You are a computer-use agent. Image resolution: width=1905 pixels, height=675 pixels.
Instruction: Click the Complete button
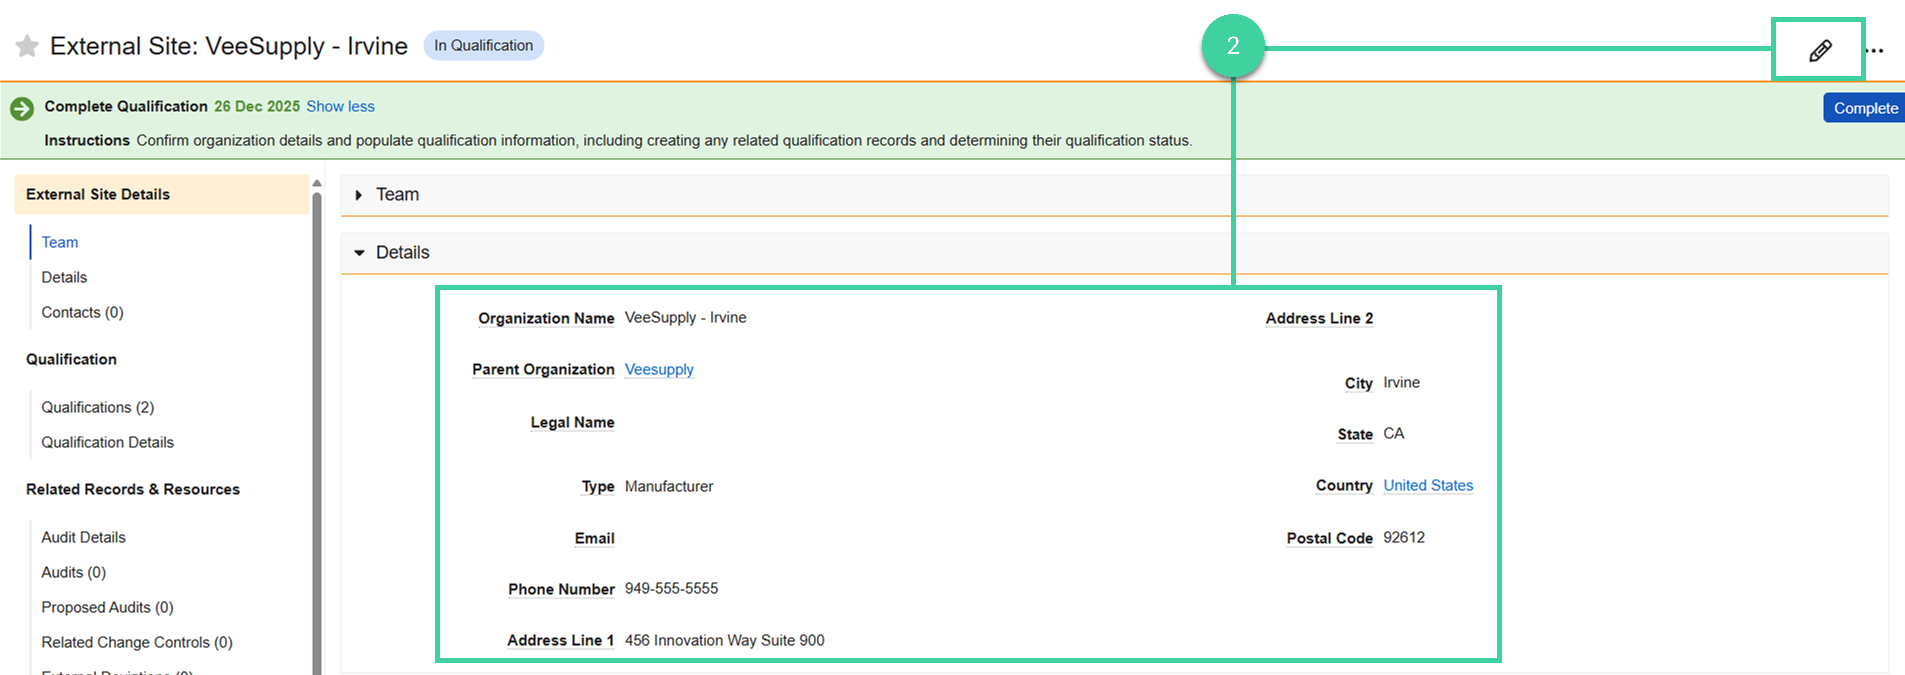1864,108
